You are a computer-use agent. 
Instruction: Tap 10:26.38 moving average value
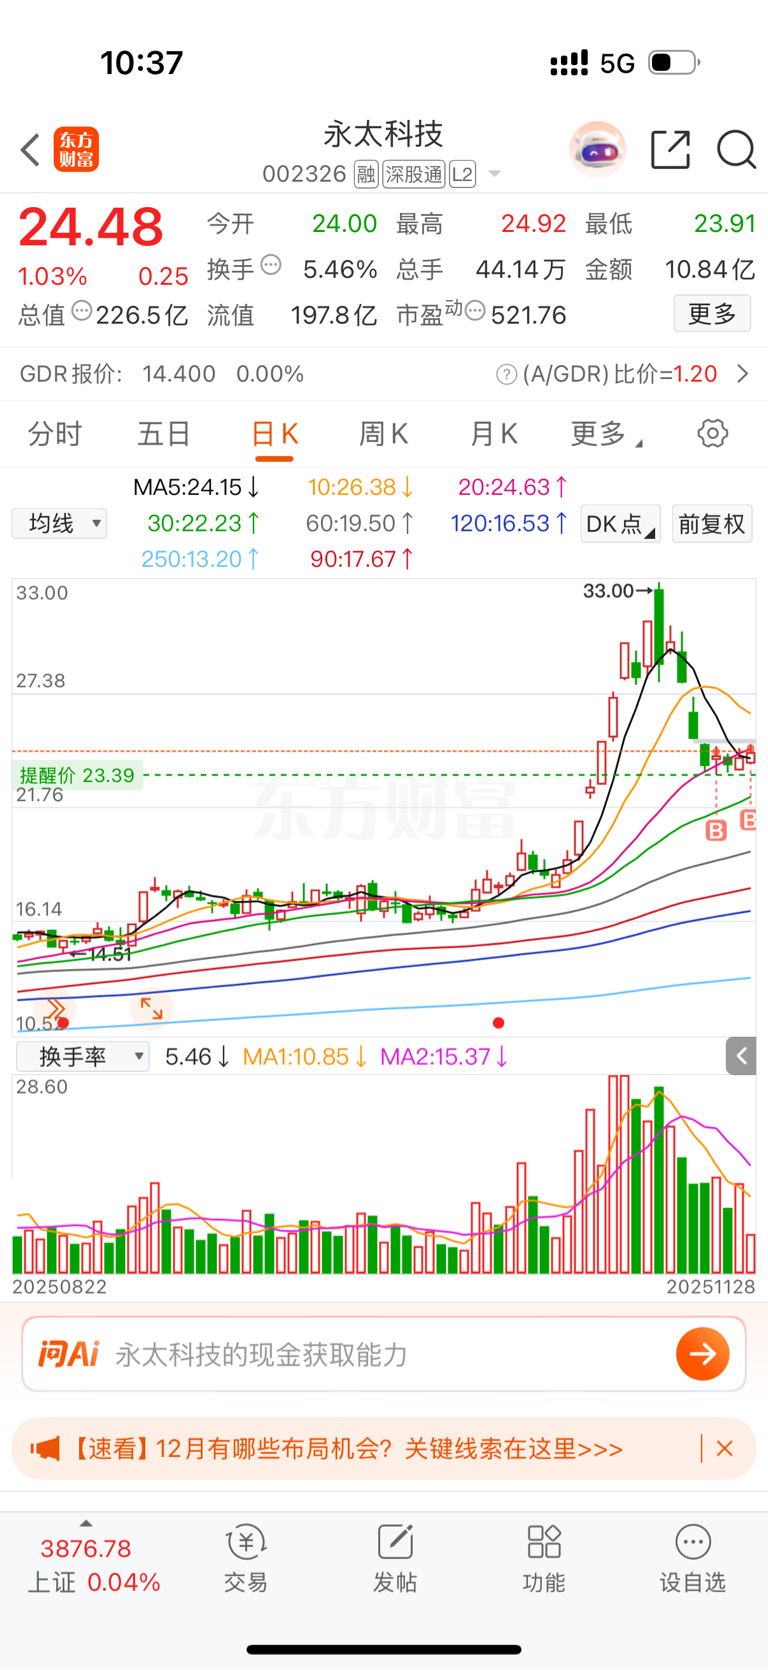[x=360, y=488]
